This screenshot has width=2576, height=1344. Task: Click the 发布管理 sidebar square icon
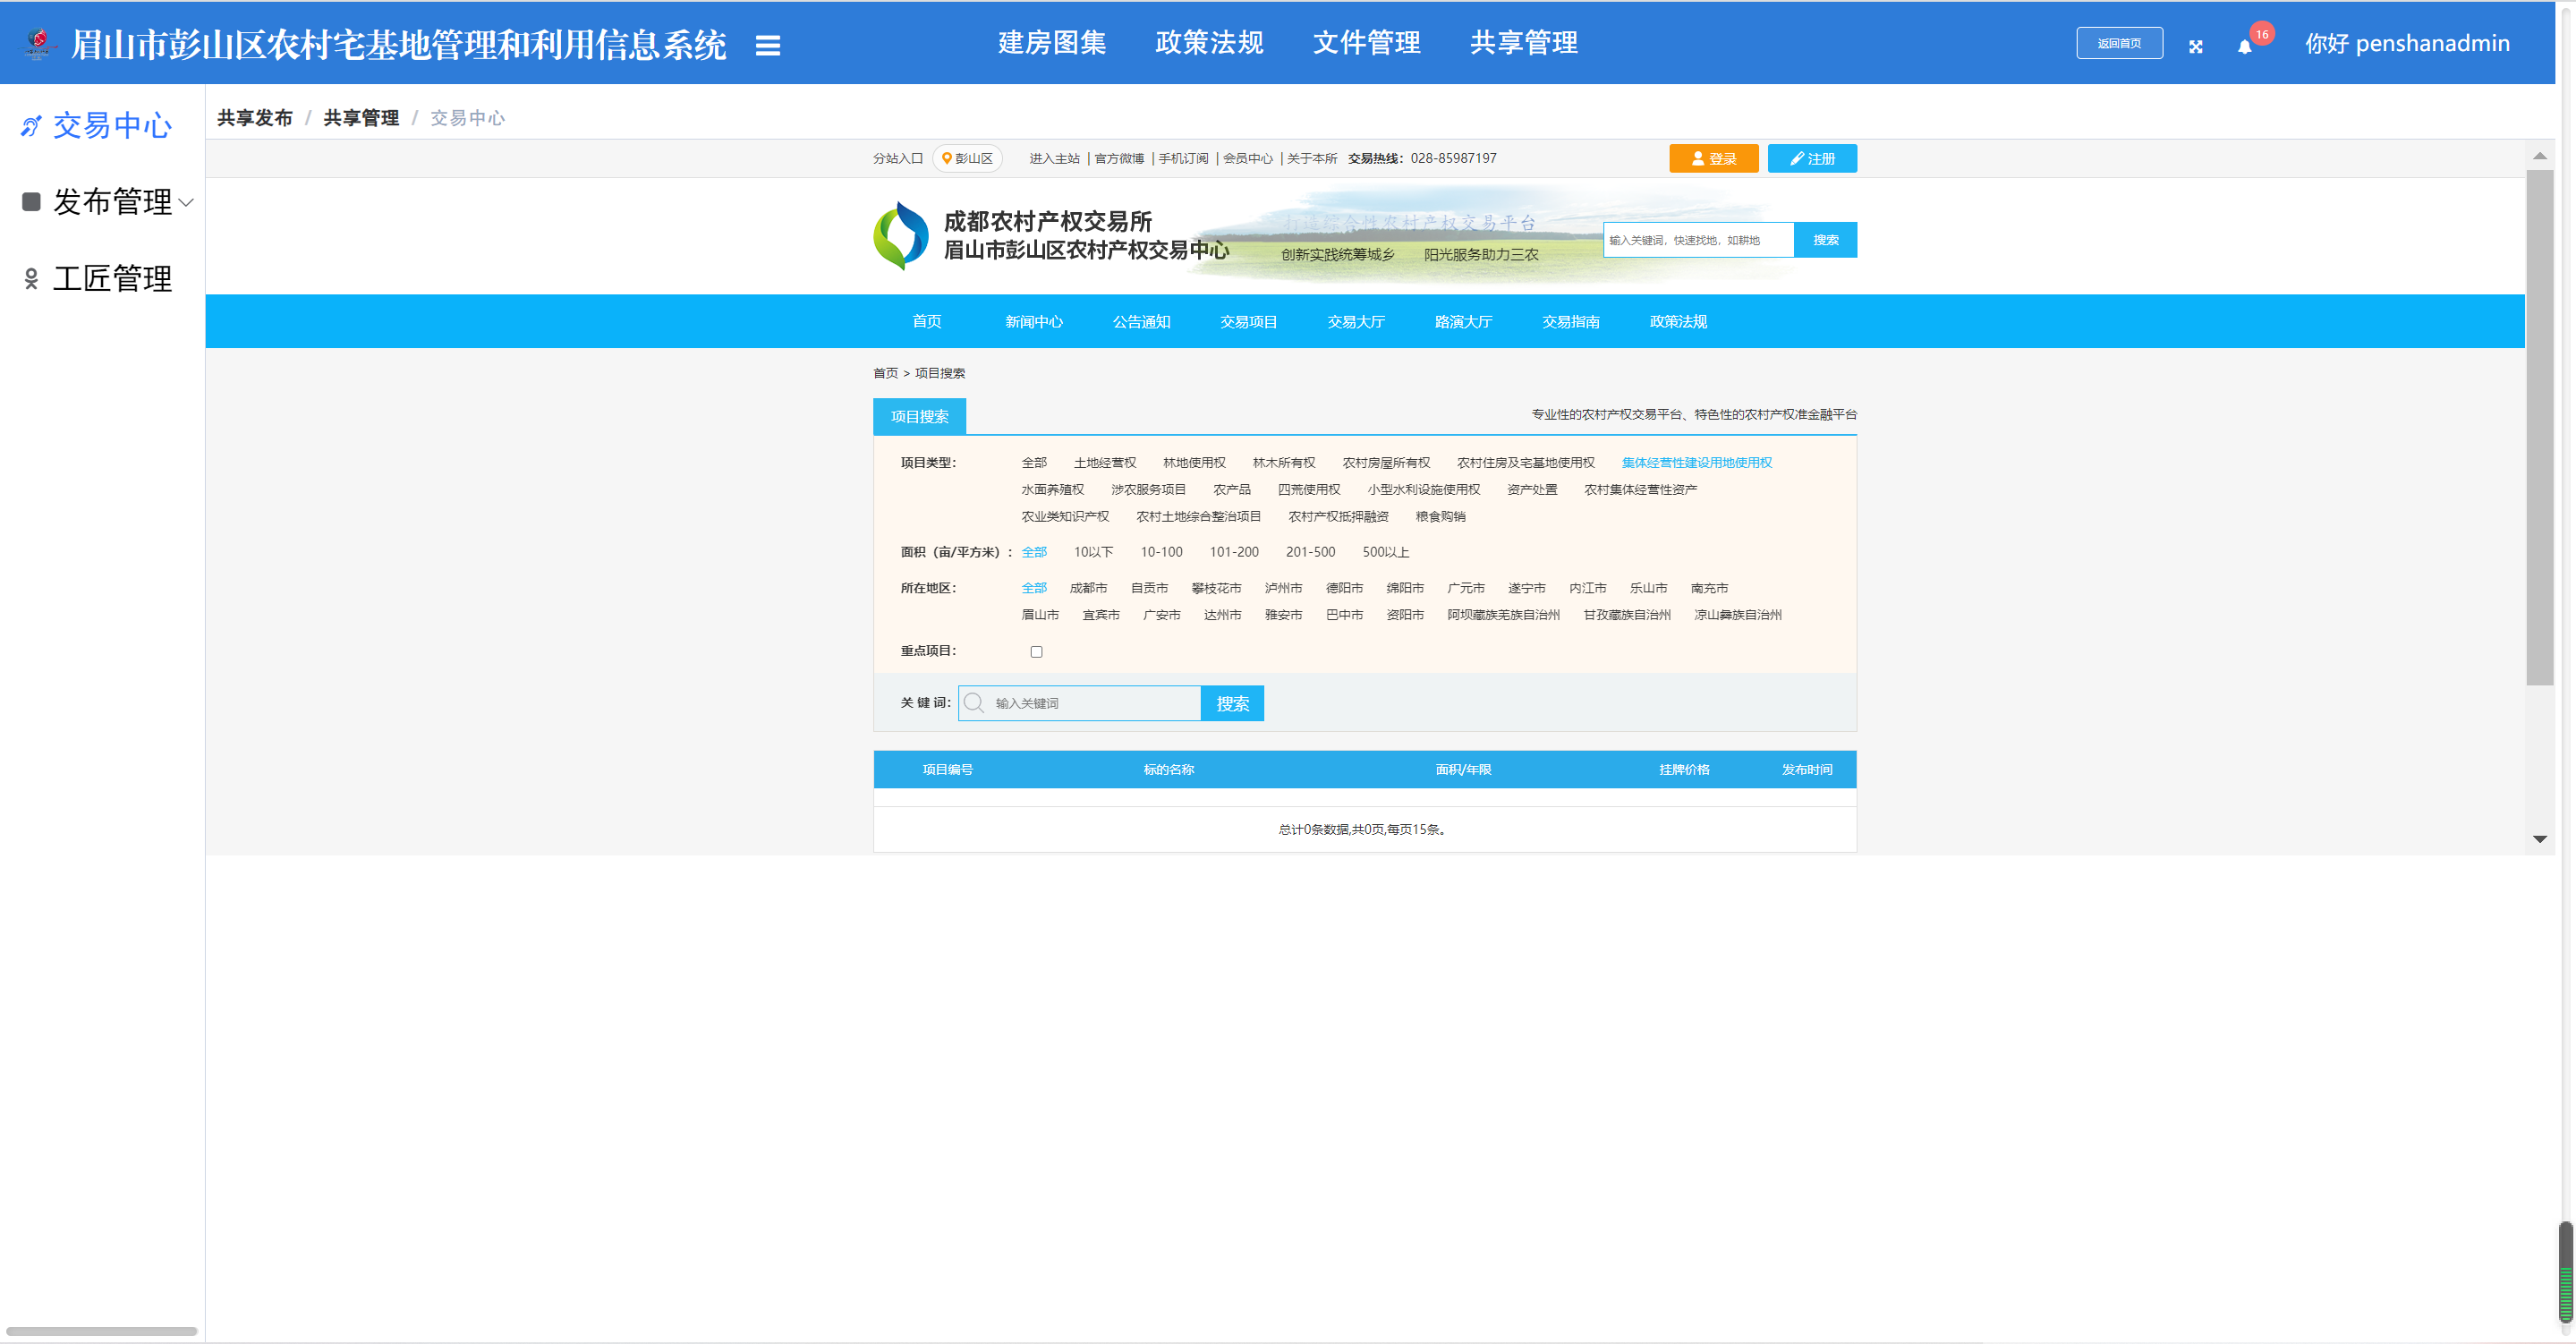tap(31, 202)
